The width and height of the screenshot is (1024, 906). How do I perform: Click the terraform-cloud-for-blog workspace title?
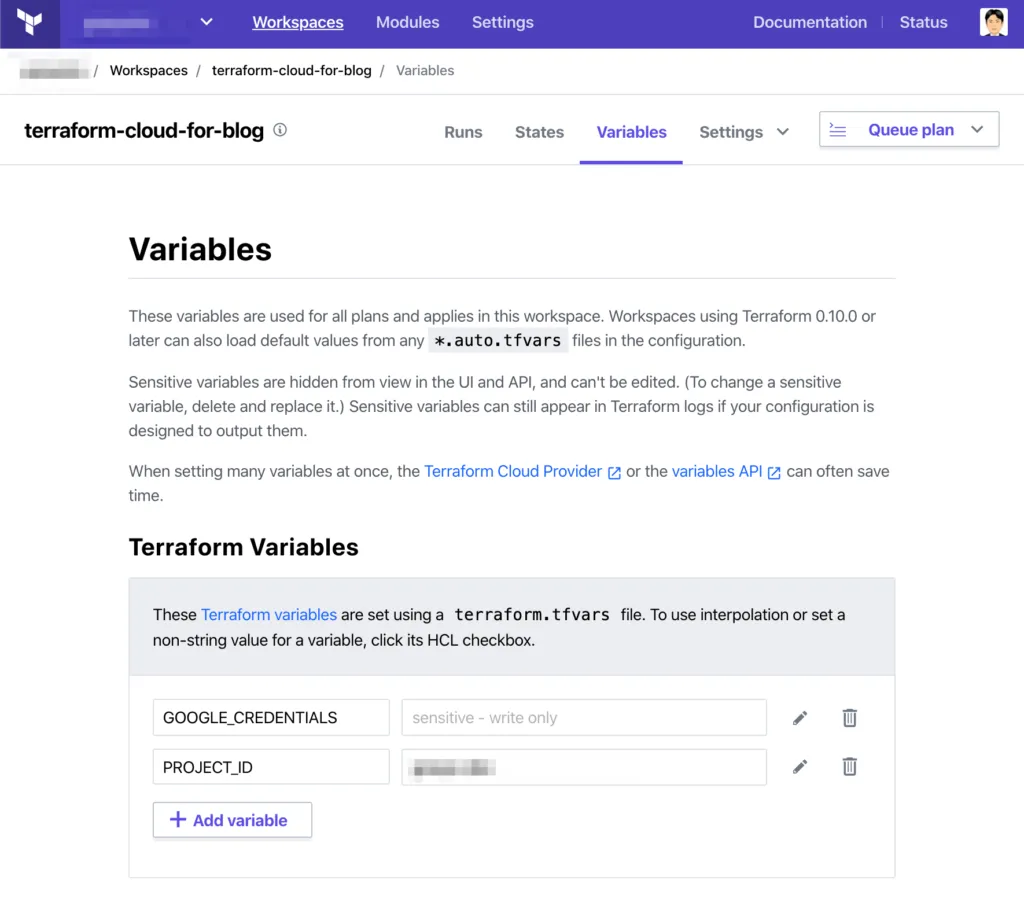[x=144, y=131]
